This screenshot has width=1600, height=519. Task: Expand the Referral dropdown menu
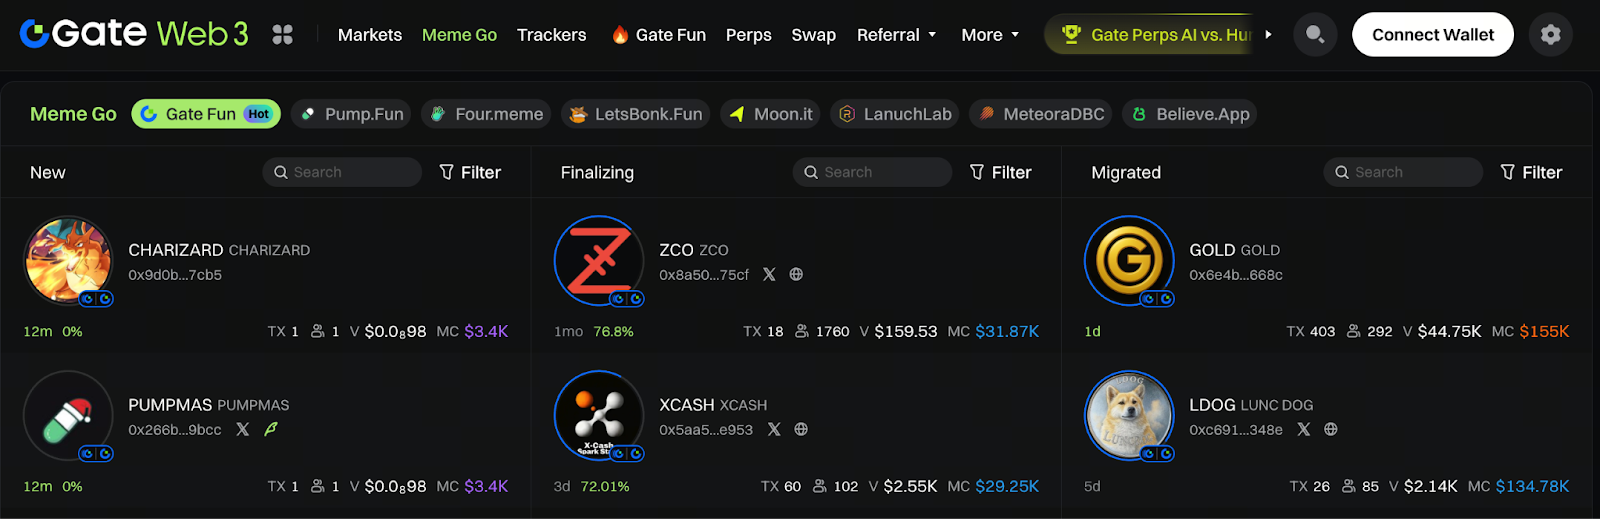coord(896,35)
